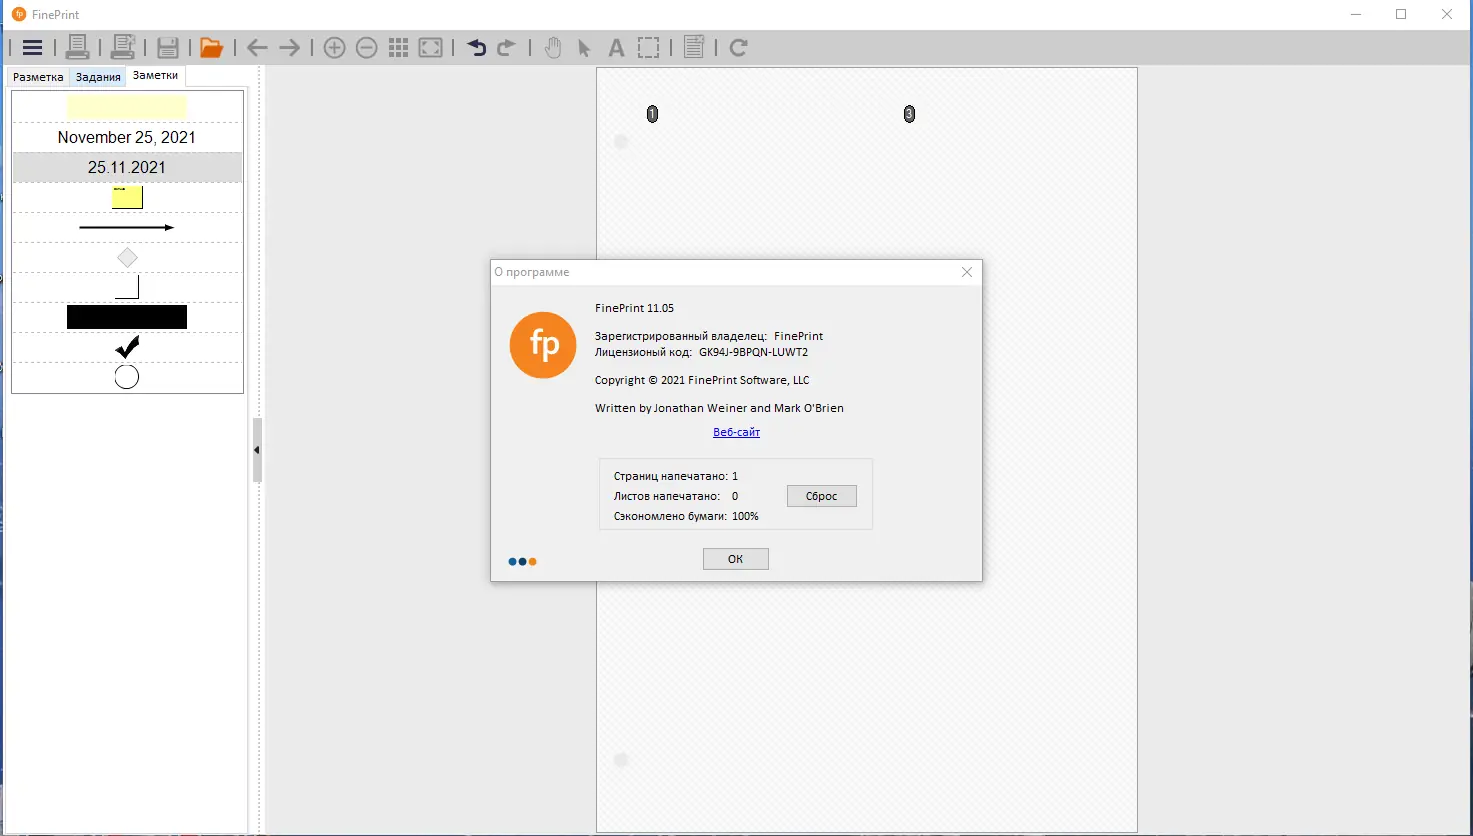Click the Зарегистрированный владелец: FinePrint line
The height and width of the screenshot is (836, 1473).
(709, 336)
